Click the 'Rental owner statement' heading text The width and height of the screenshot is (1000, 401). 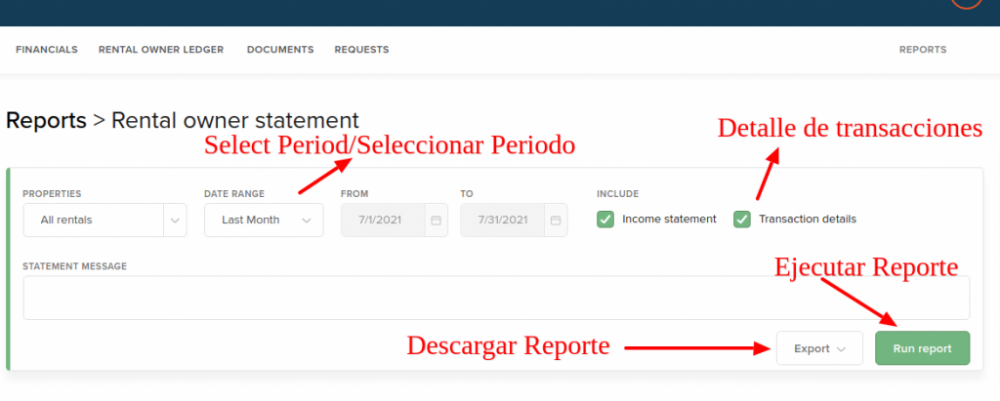tap(234, 121)
